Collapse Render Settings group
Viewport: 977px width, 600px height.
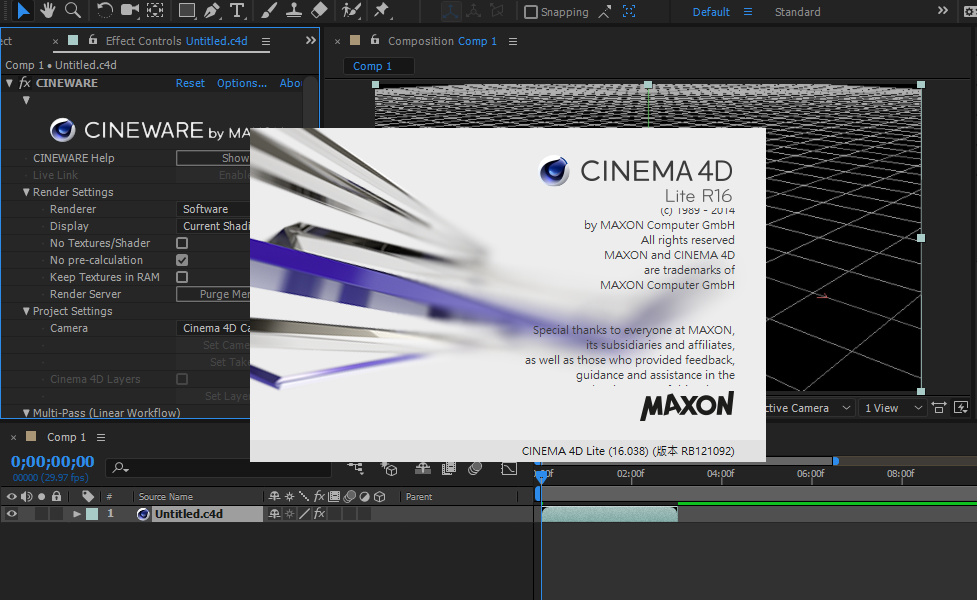point(26,192)
